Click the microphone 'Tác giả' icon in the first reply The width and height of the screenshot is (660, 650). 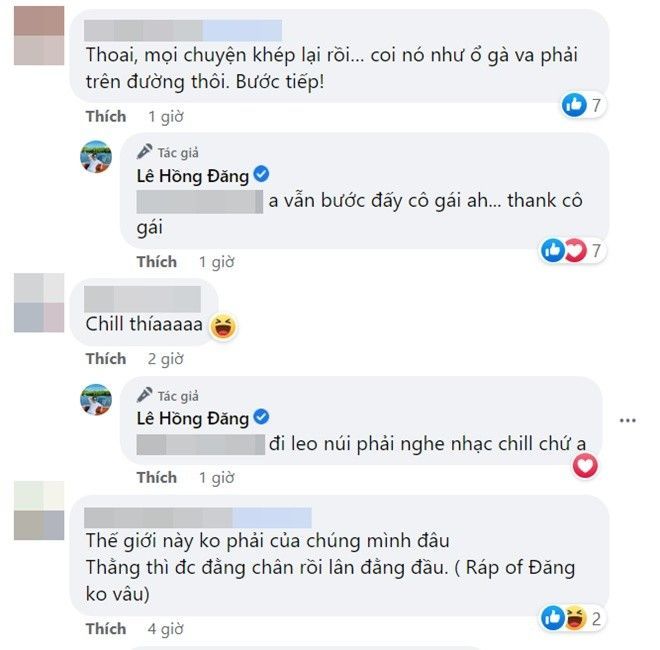145,152
